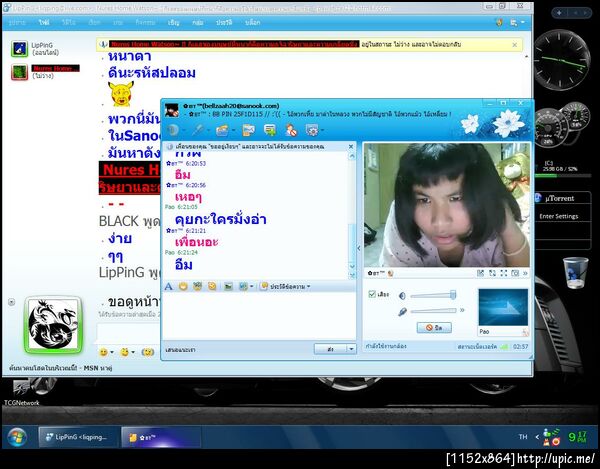Block this contact via toolbar icon
Viewport: 600px width, 469px height.
click(x=291, y=130)
